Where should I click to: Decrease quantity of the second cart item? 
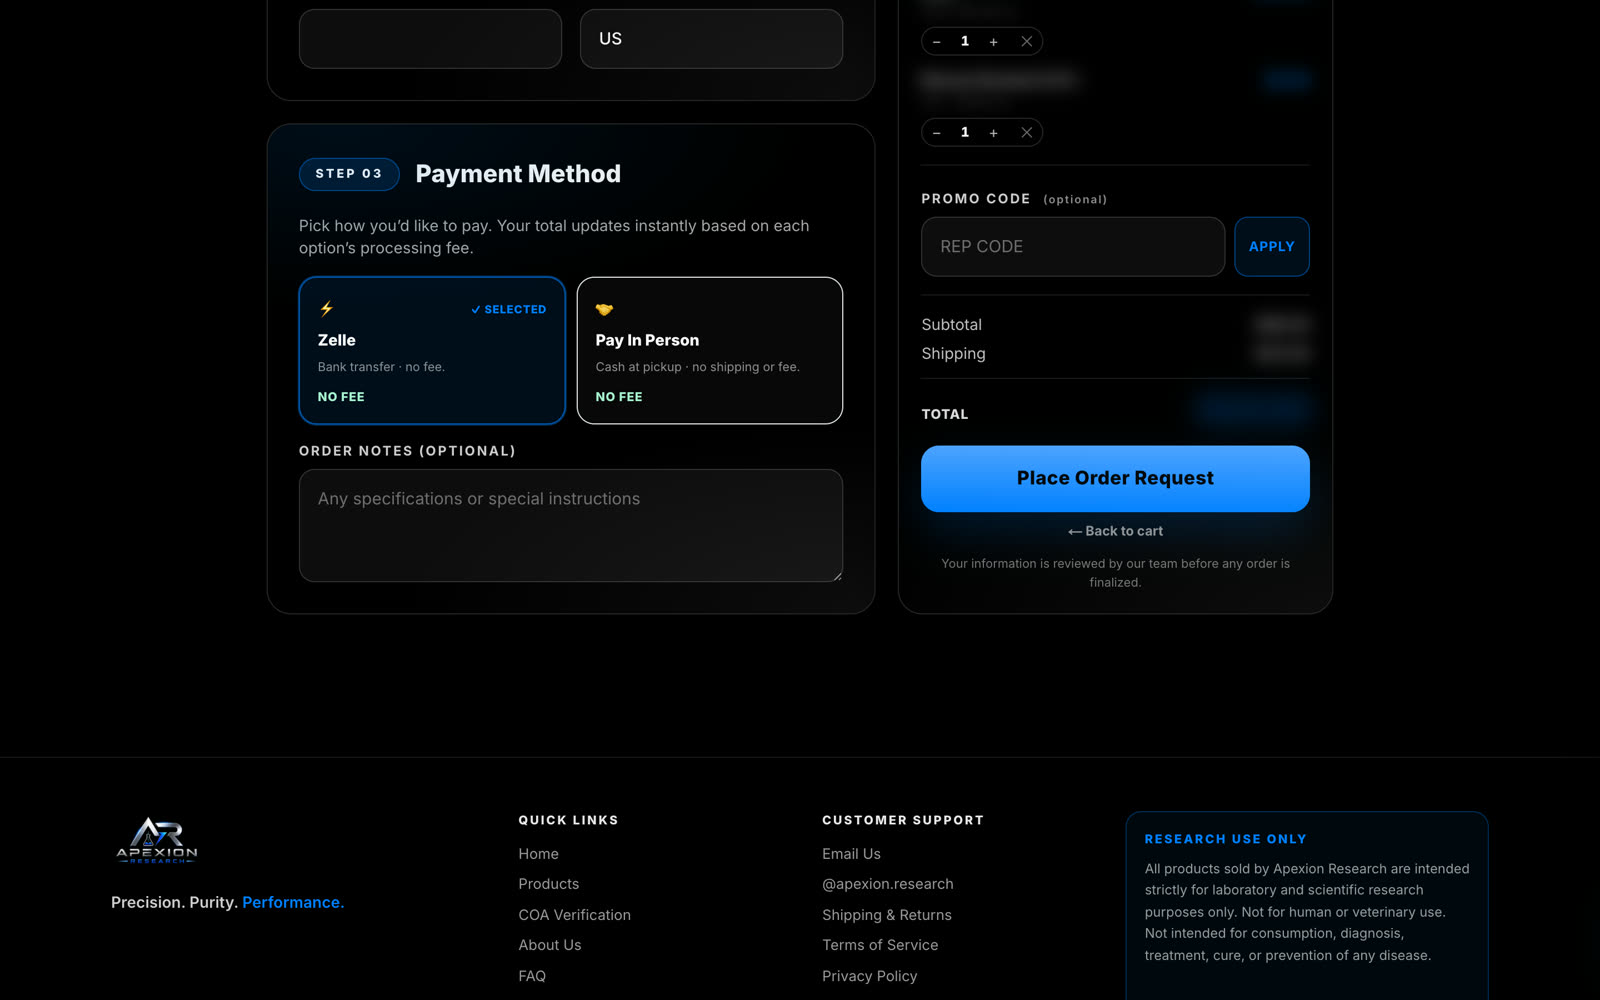[936, 133]
